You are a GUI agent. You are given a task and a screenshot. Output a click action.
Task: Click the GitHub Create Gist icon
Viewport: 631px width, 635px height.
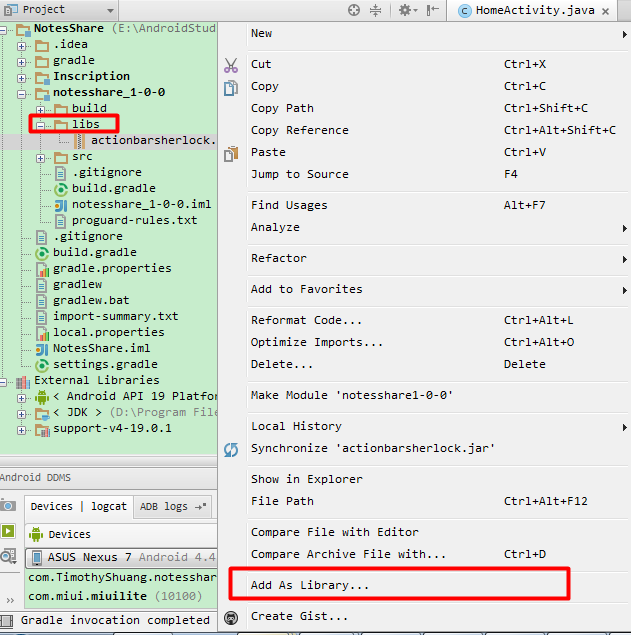(231, 618)
